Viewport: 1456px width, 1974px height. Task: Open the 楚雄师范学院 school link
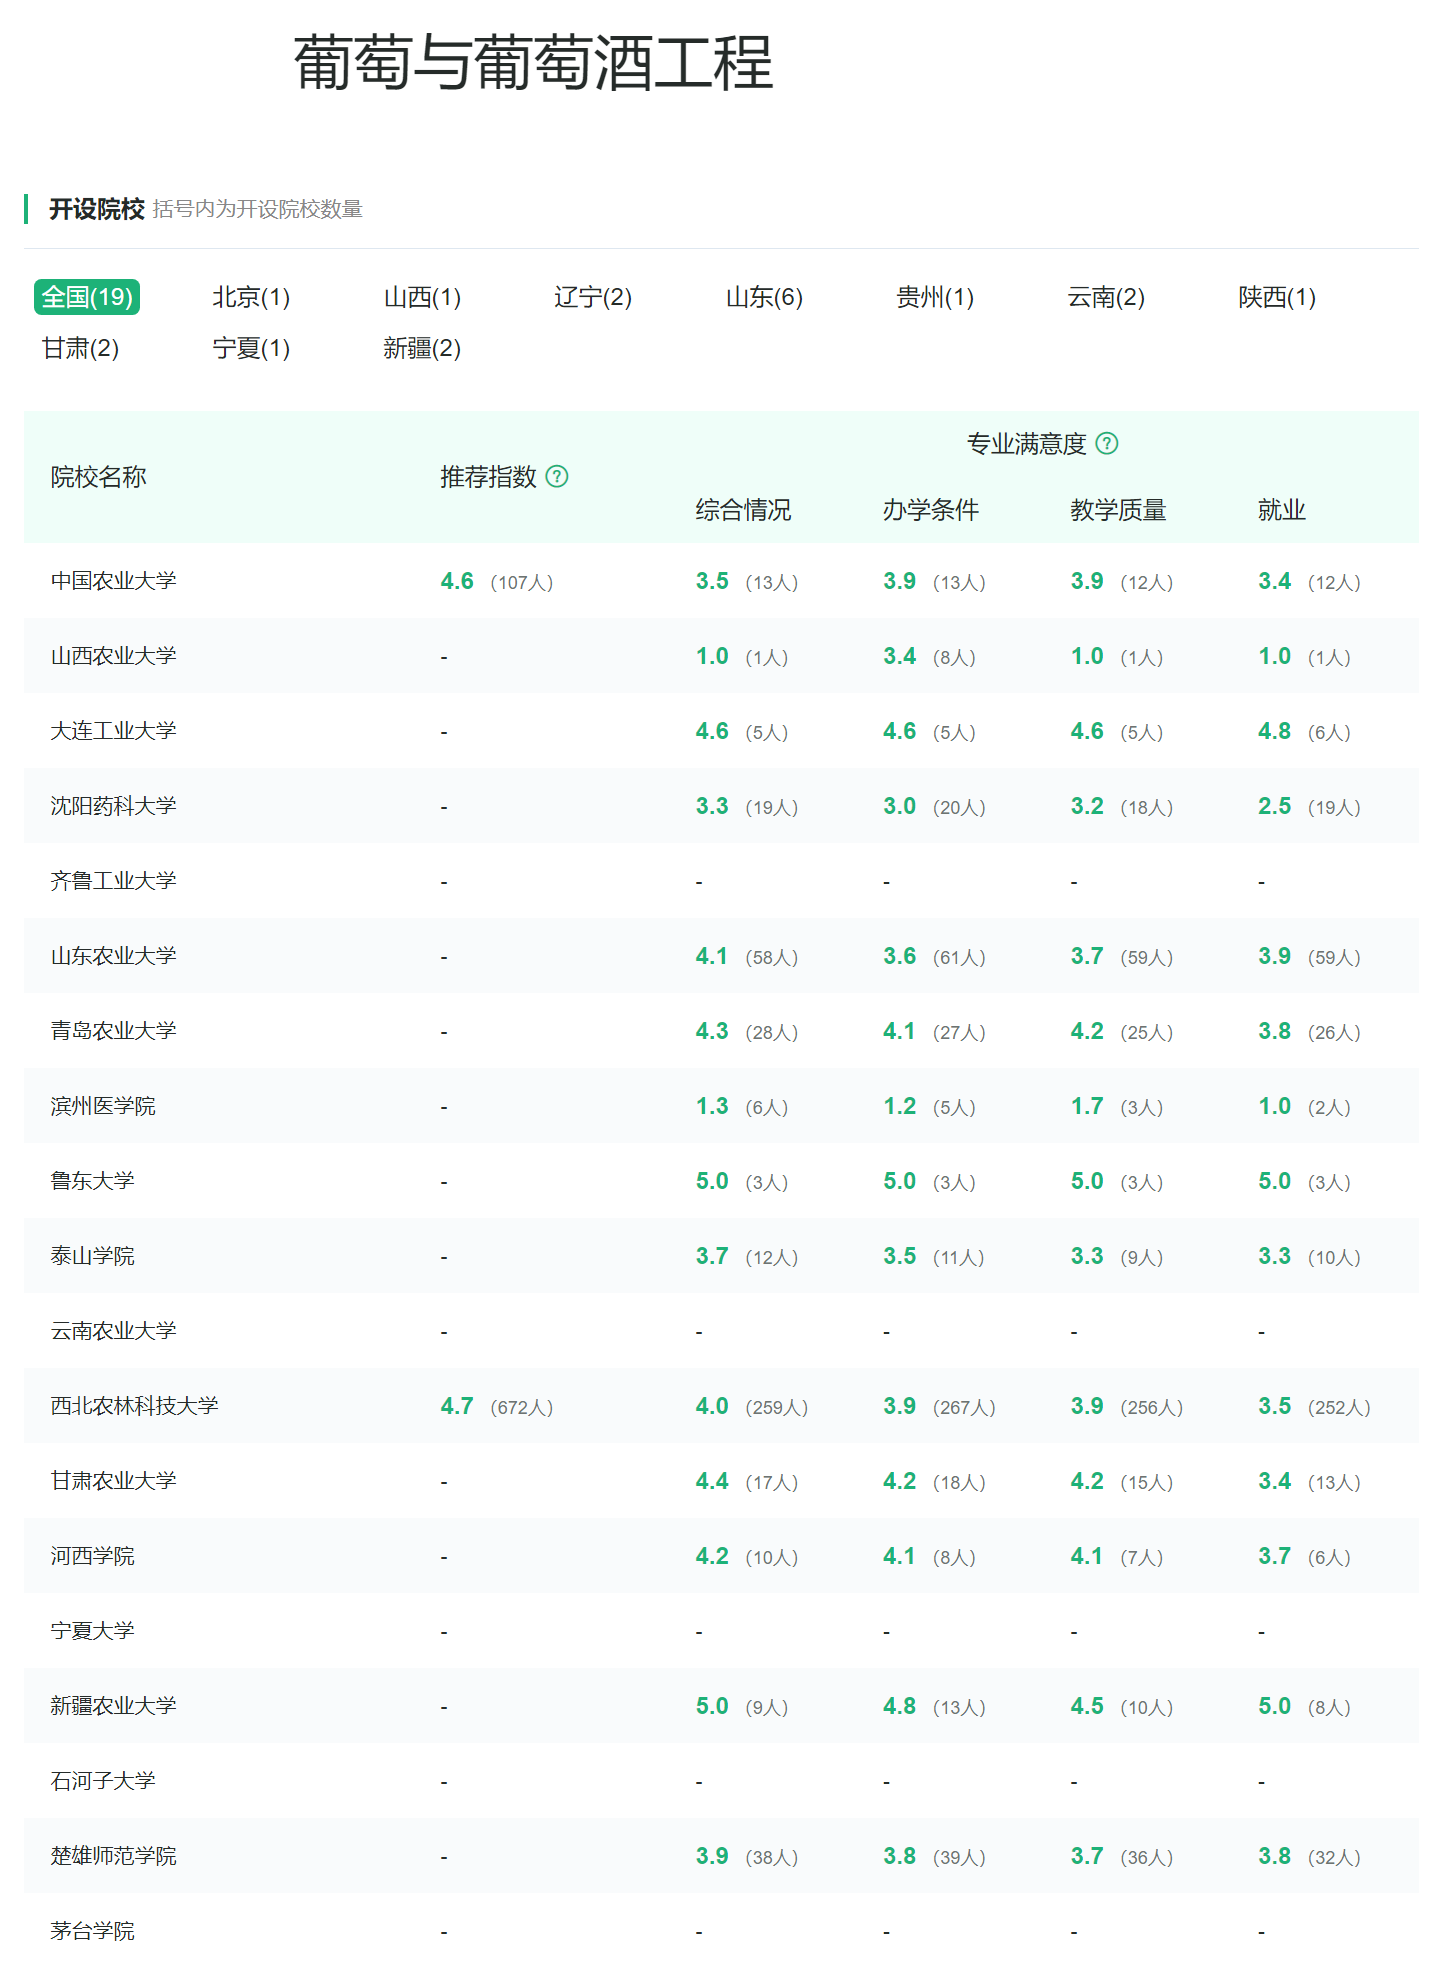point(113,1856)
